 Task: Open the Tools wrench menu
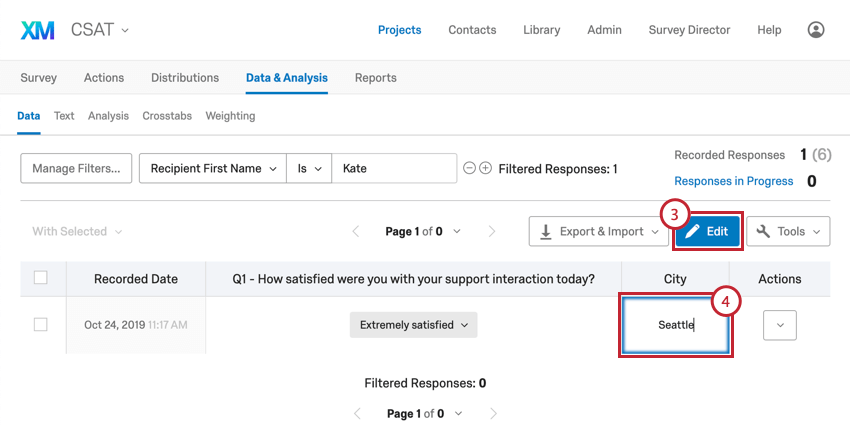pos(788,232)
